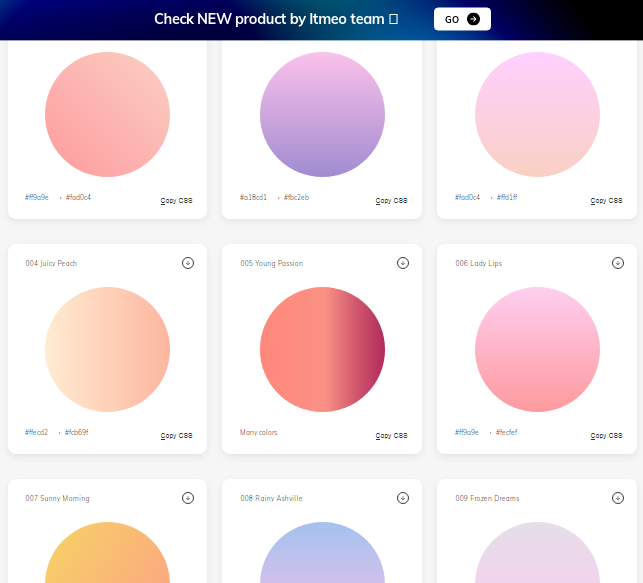Click the Young Passion gradient circle
The height and width of the screenshot is (583, 643).
[322, 349]
